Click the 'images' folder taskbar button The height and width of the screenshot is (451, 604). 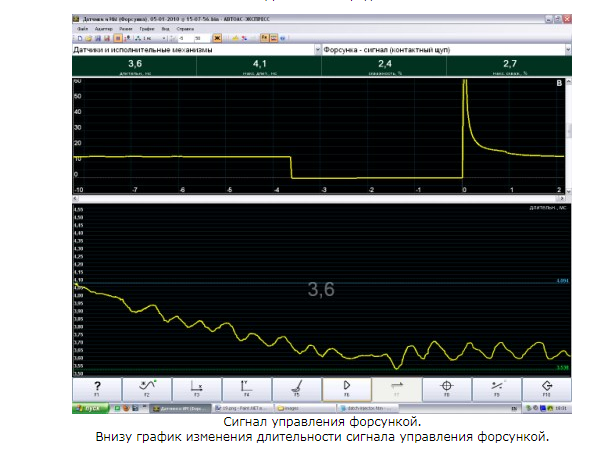[304, 408]
